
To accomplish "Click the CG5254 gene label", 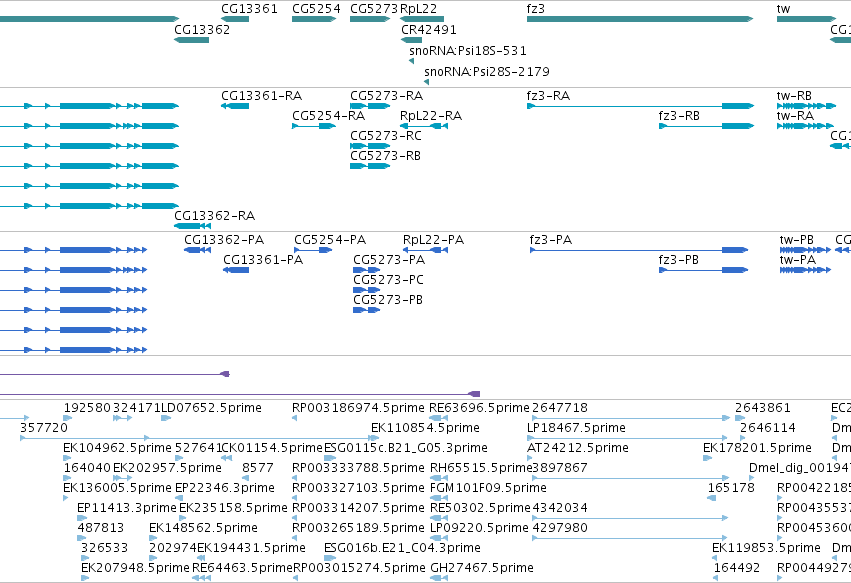I will pos(316,9).
